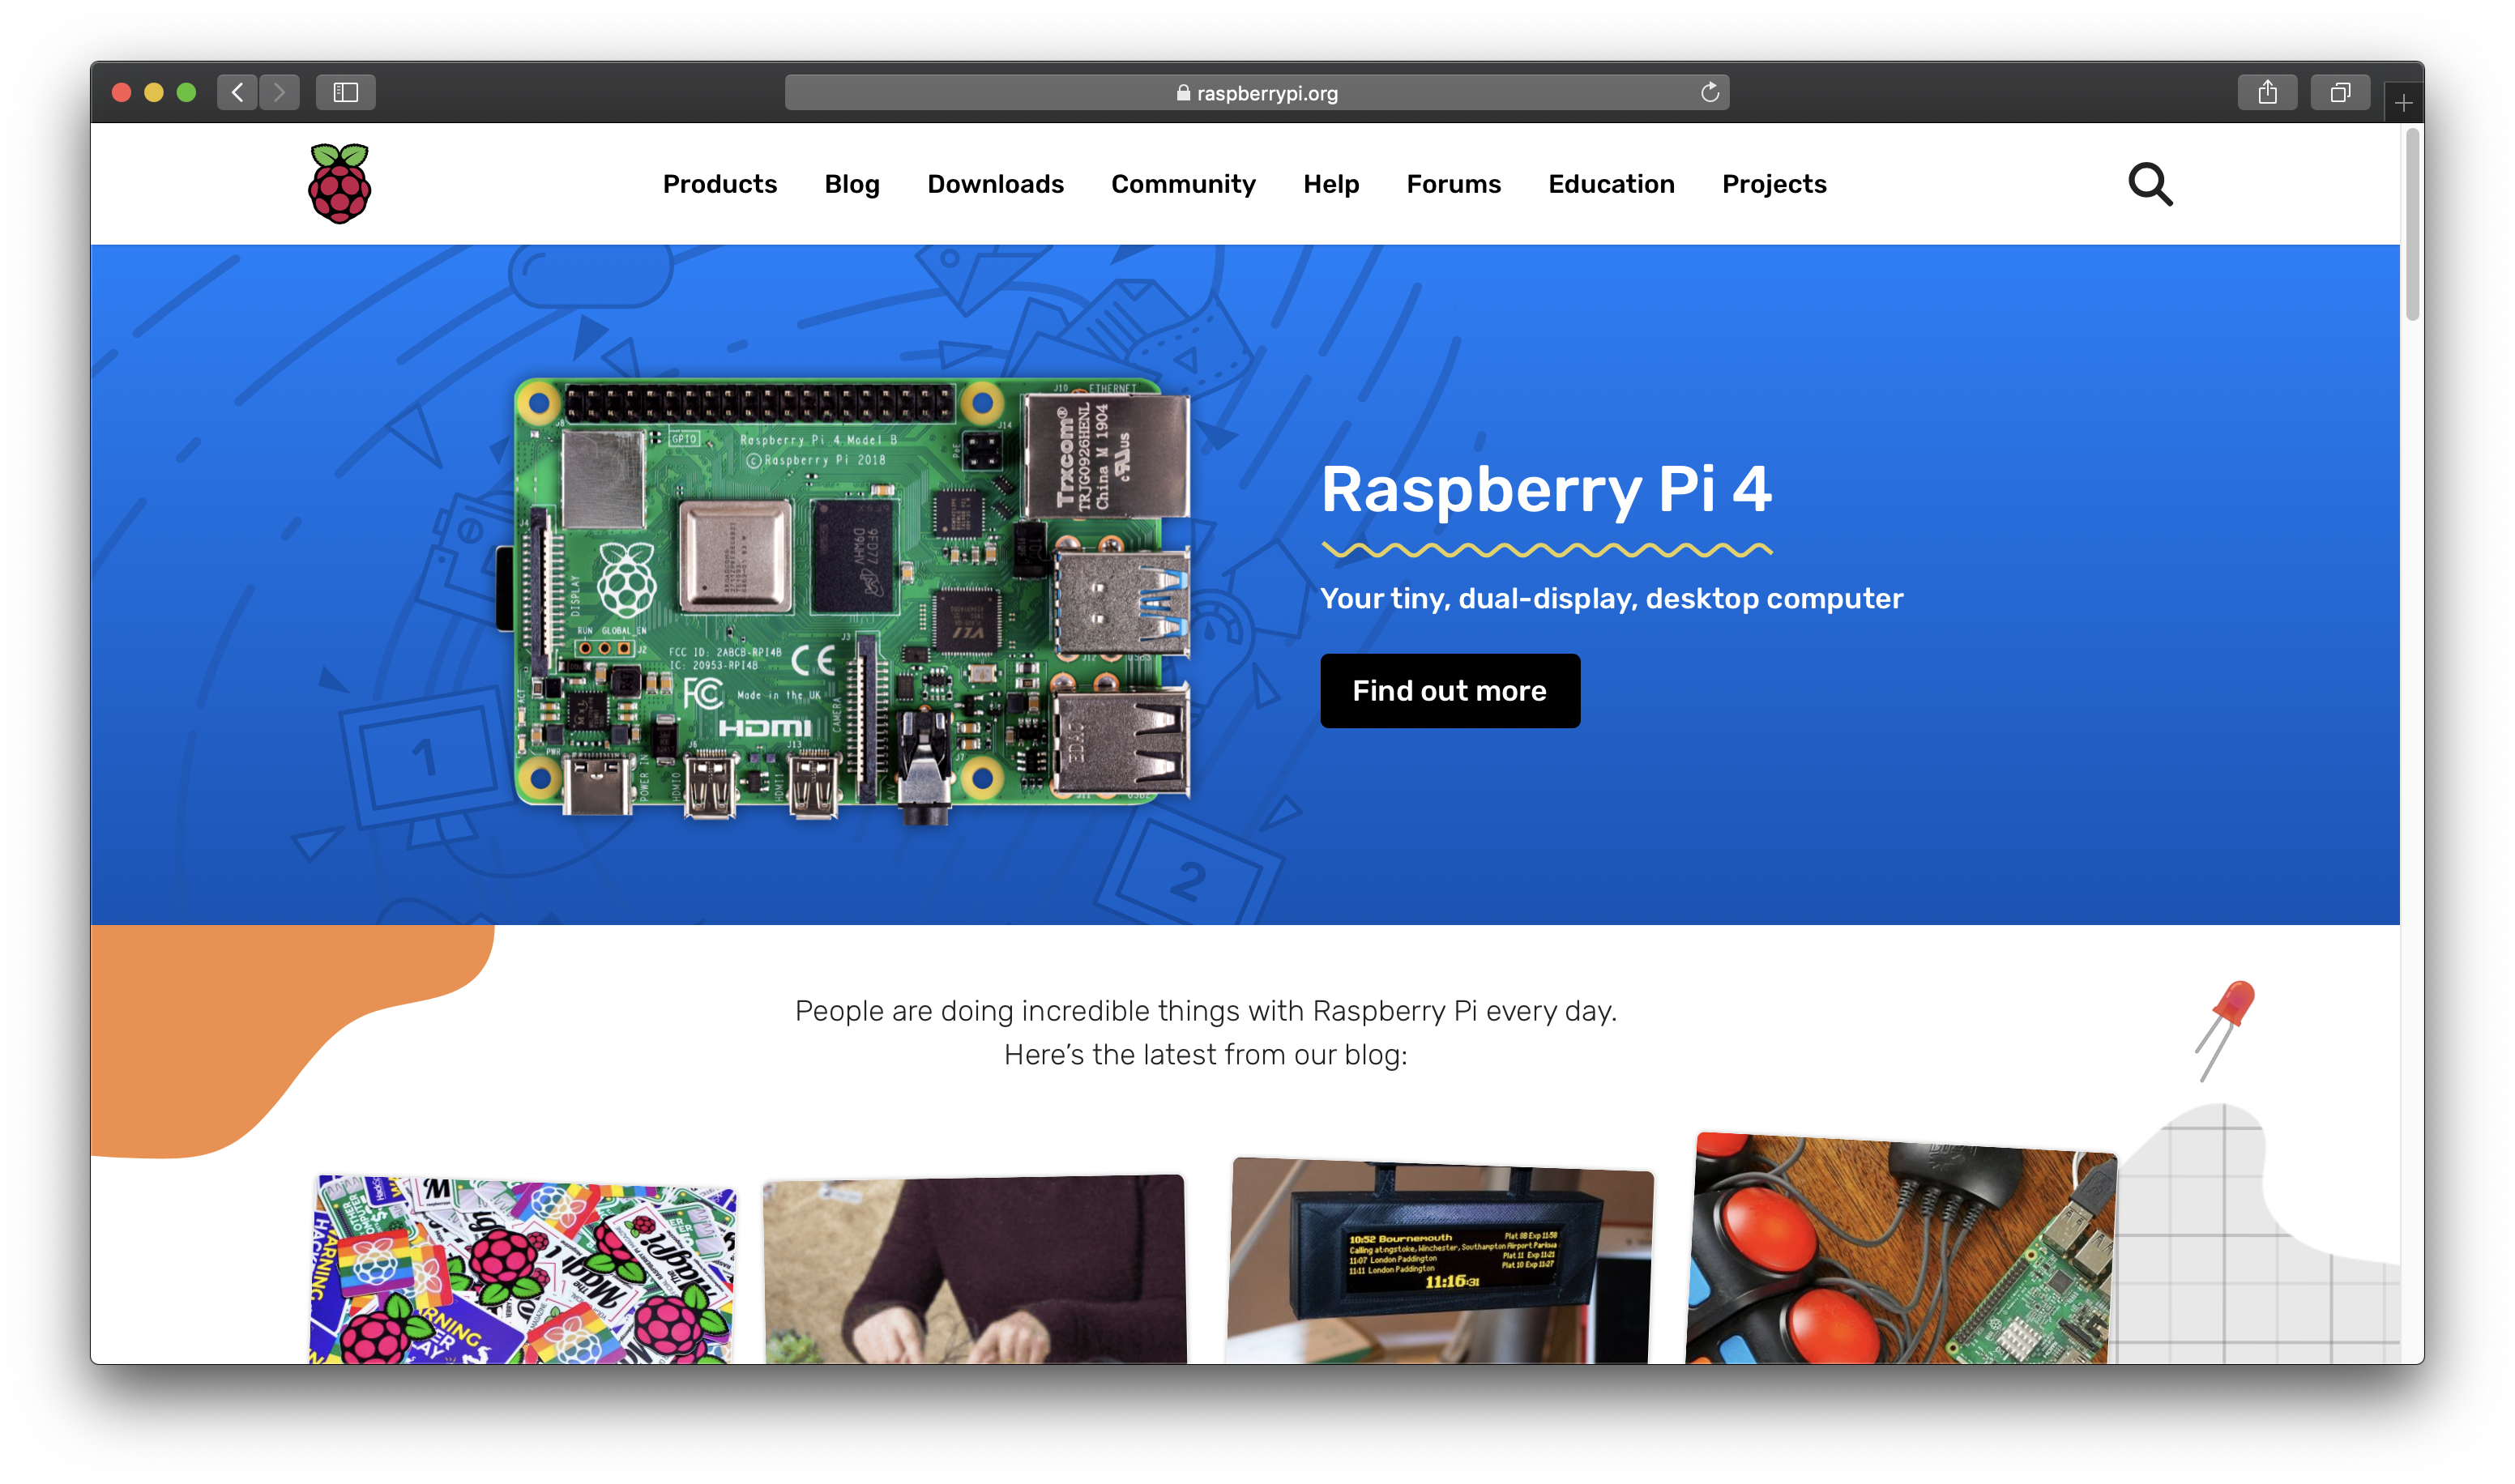Image resolution: width=2515 pixels, height=1484 pixels.
Task: Show the tab overview icon
Action: 2340,93
